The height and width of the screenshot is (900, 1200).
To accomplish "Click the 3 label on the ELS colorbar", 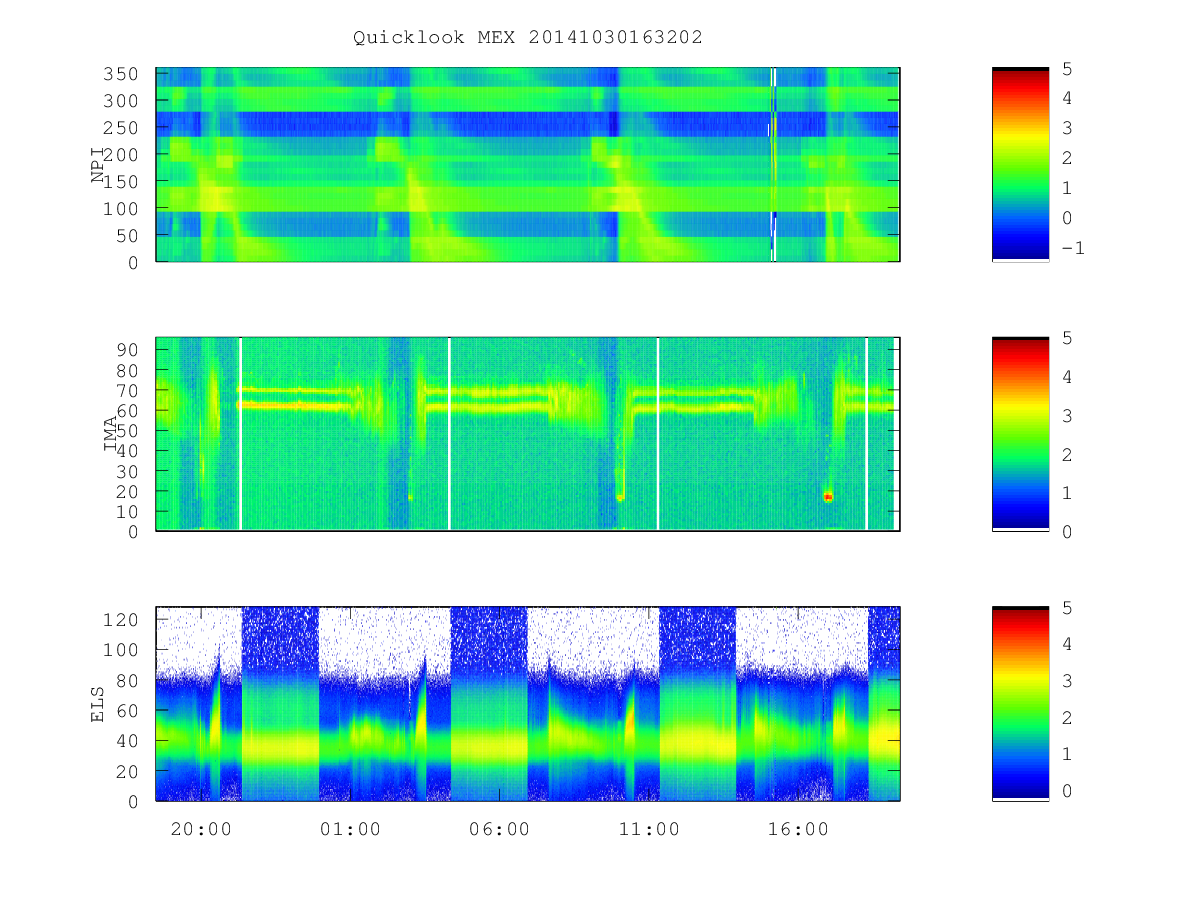I will click(x=1067, y=680).
